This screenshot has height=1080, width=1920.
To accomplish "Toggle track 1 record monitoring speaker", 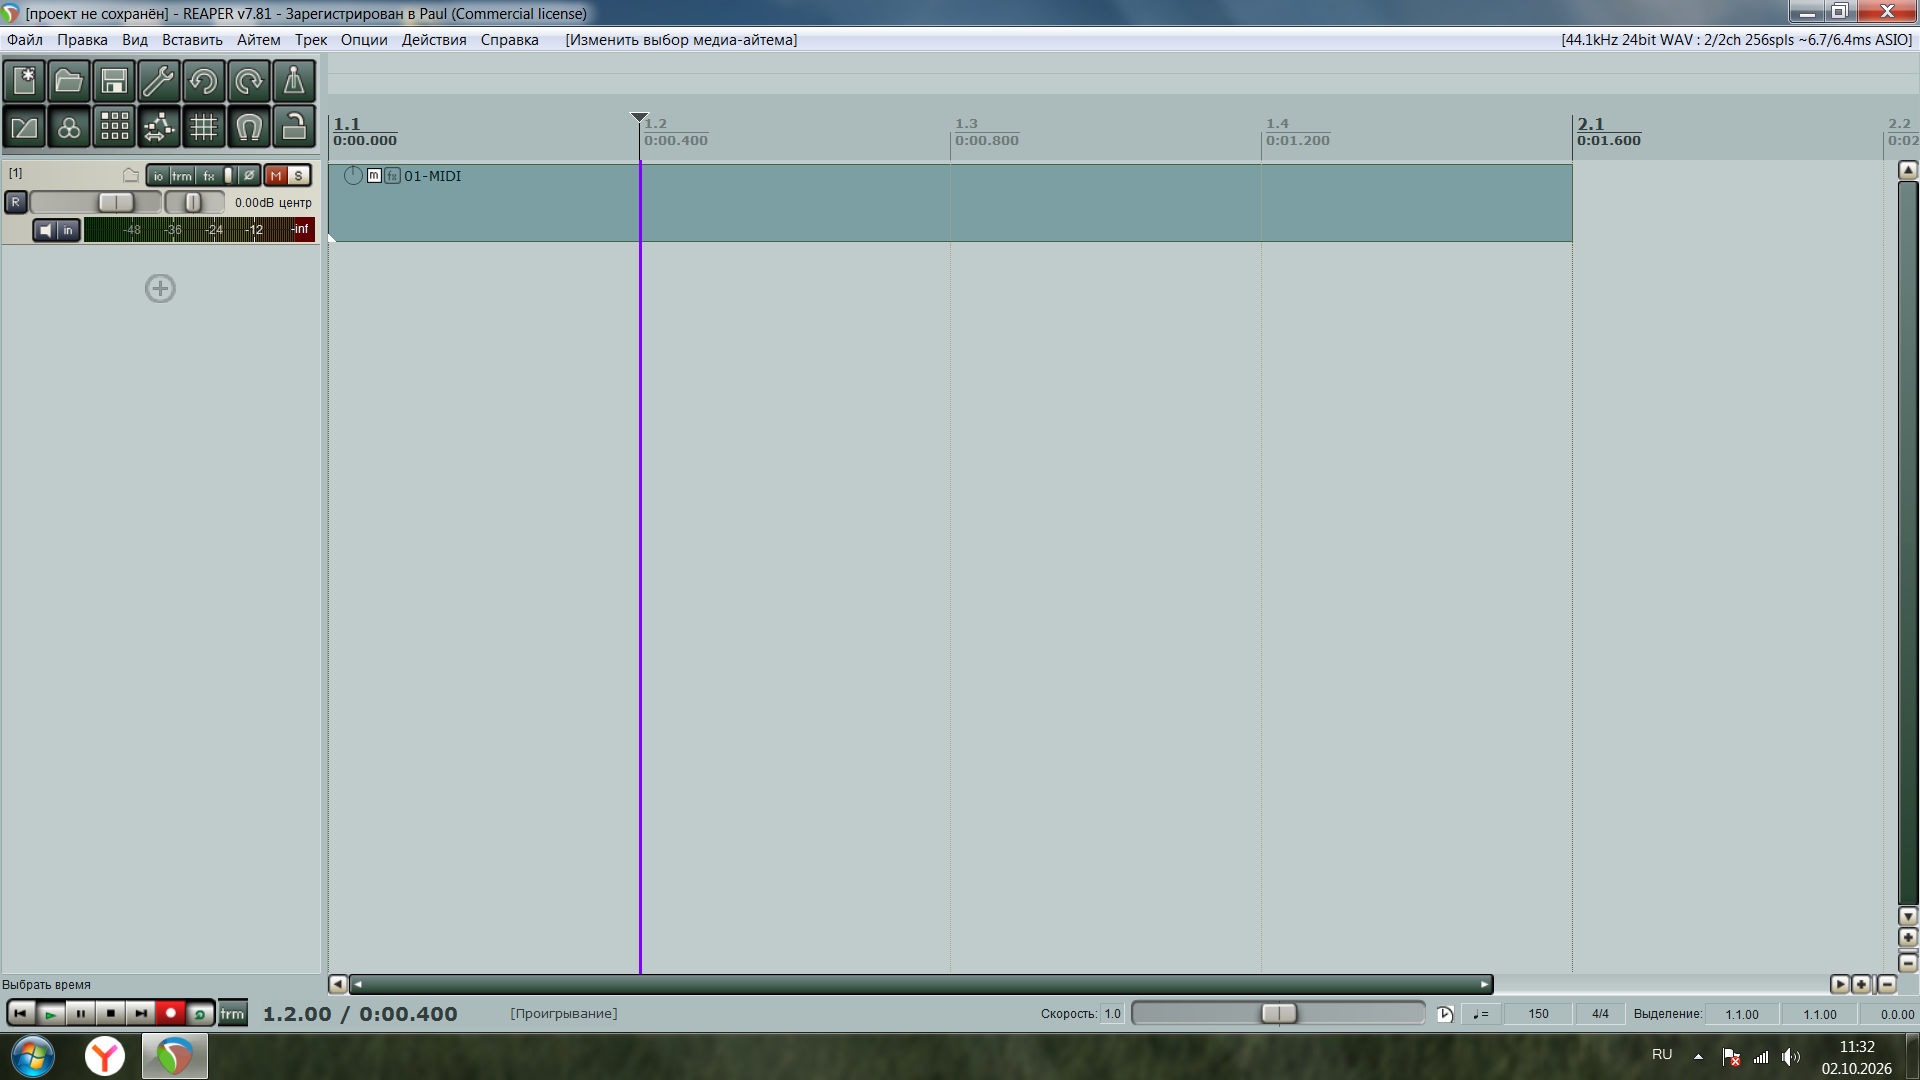I will pos(45,231).
